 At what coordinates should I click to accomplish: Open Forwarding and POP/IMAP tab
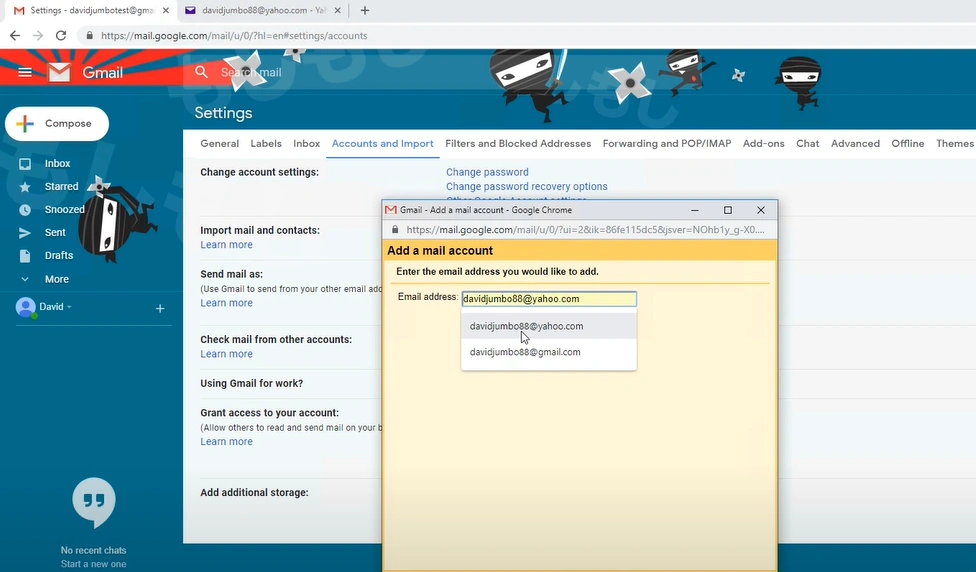pos(667,143)
